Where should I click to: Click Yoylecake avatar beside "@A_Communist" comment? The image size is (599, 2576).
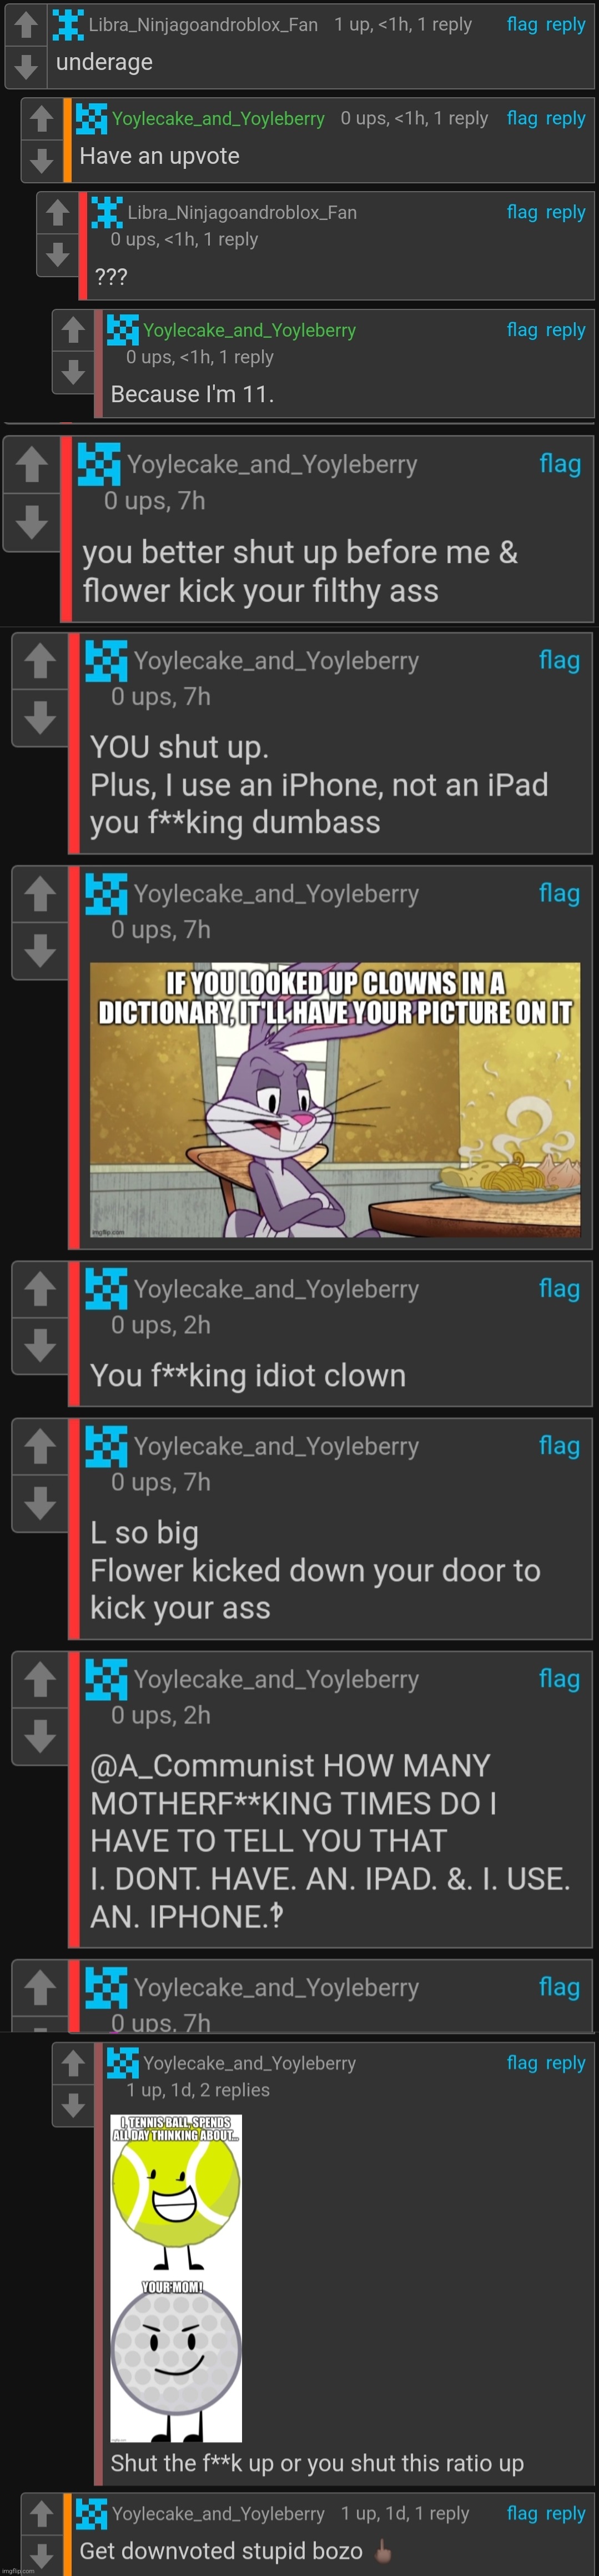click(106, 1679)
